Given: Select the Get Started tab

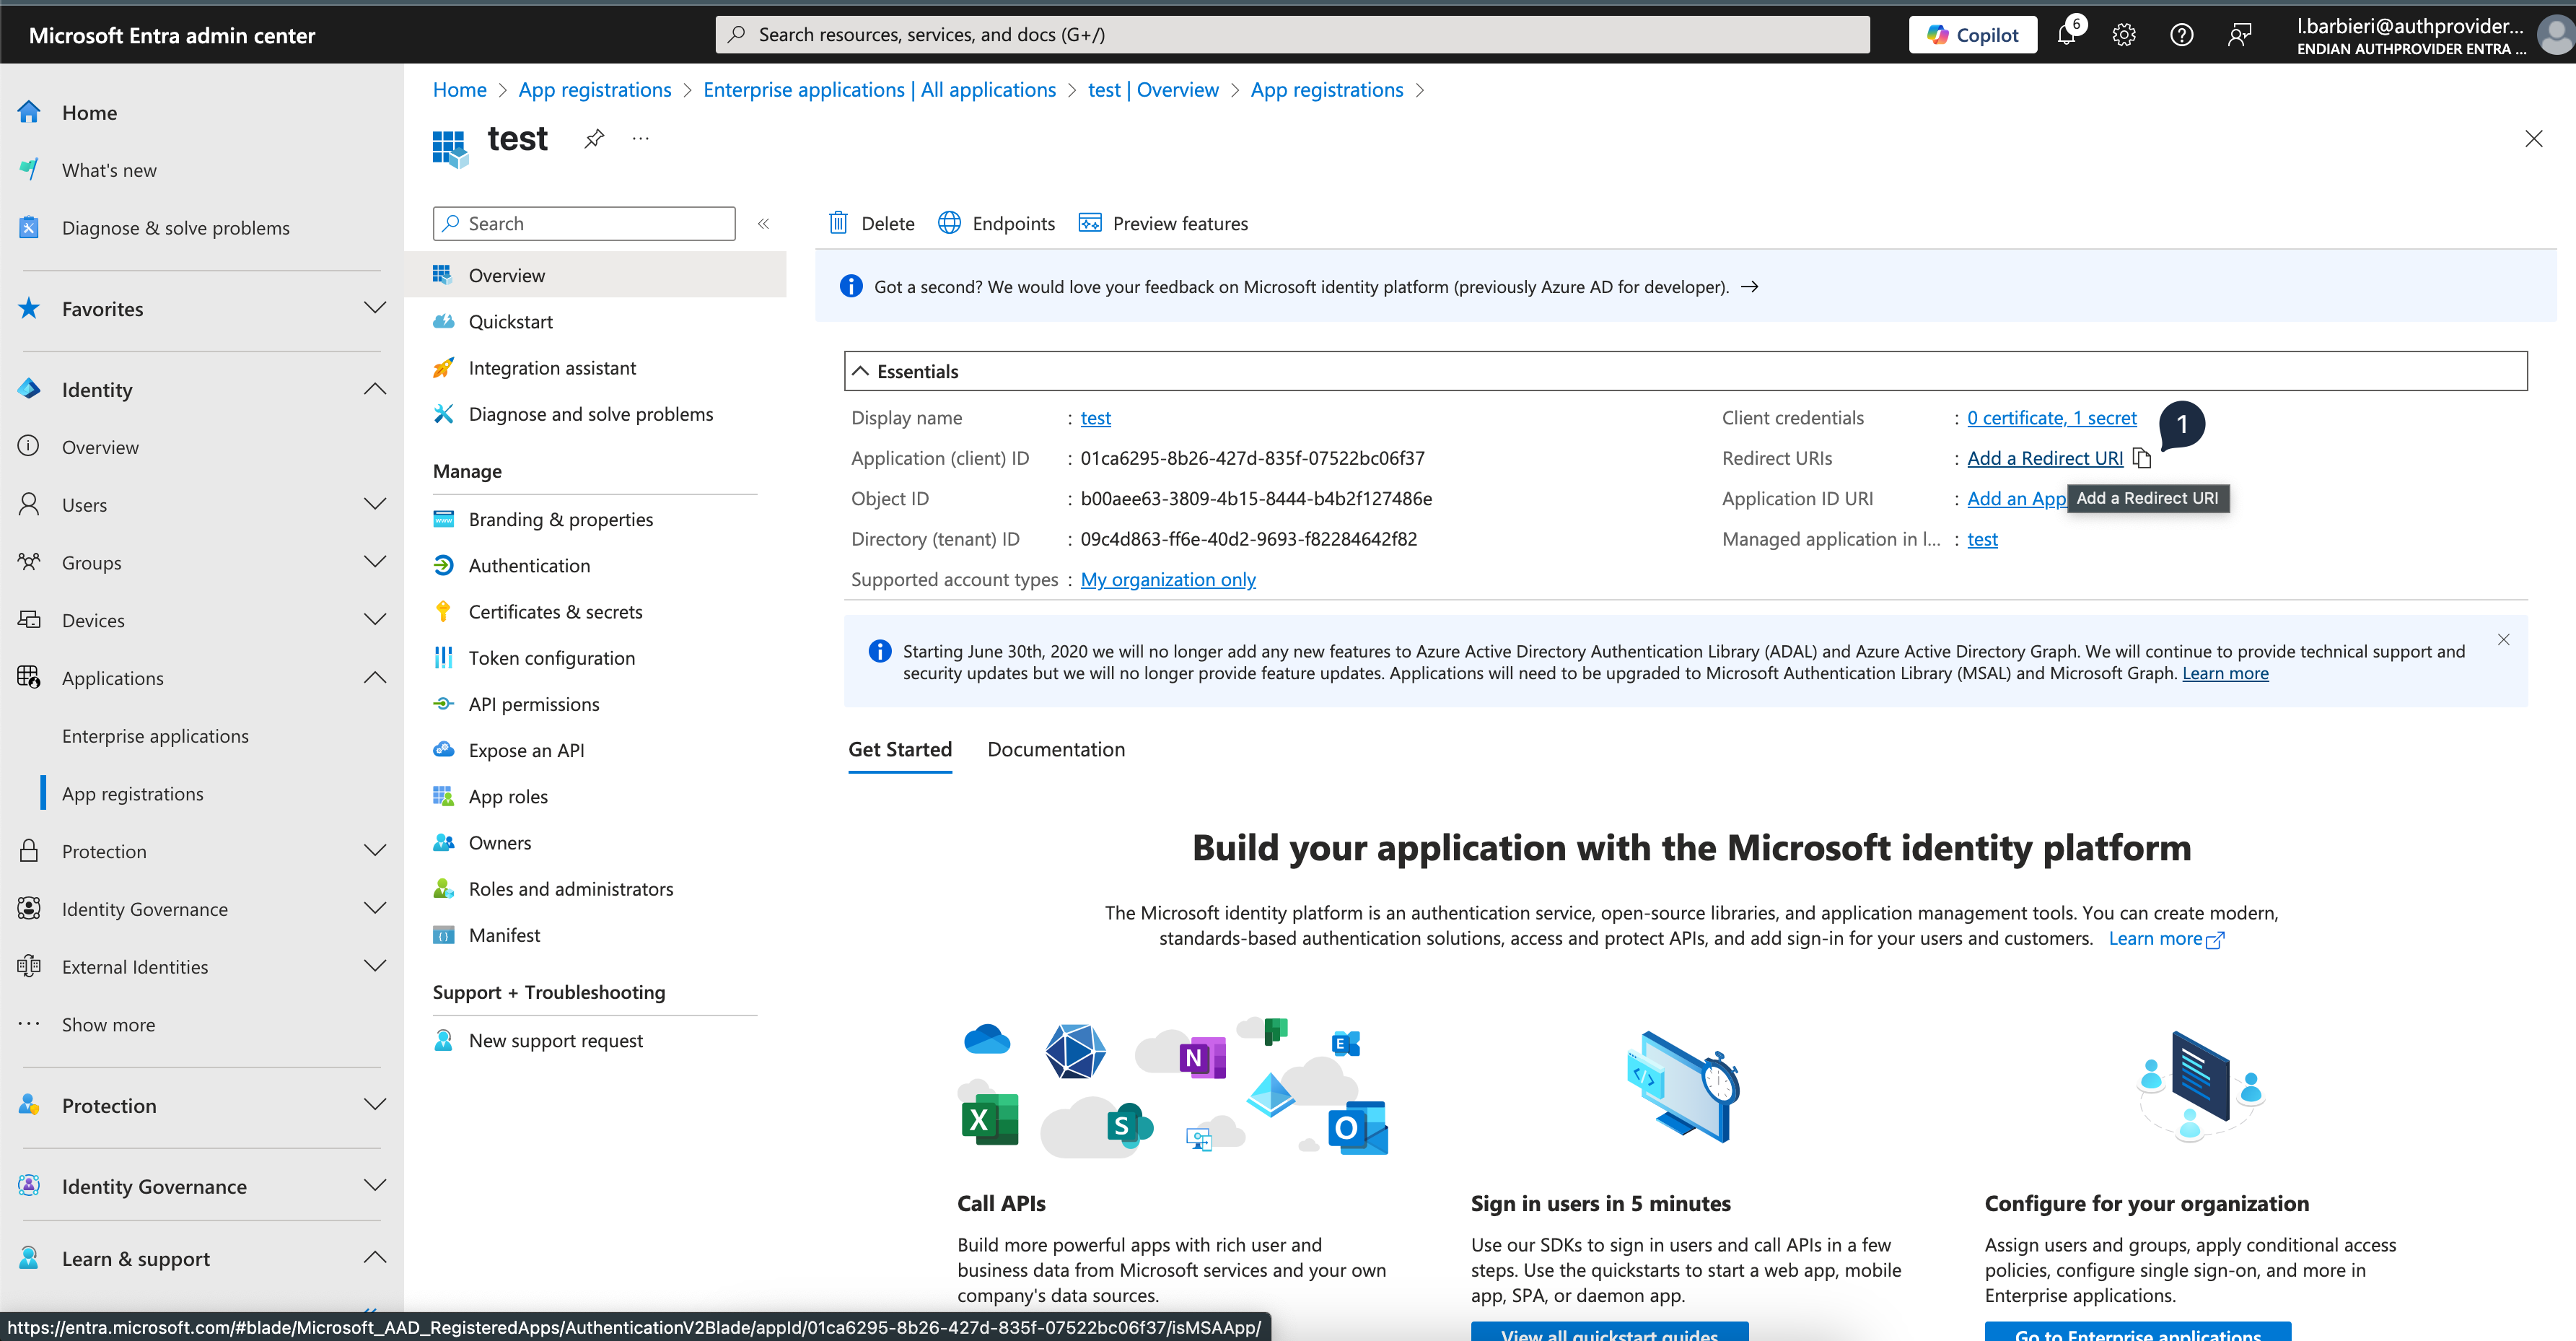Looking at the screenshot, I should click(900, 749).
